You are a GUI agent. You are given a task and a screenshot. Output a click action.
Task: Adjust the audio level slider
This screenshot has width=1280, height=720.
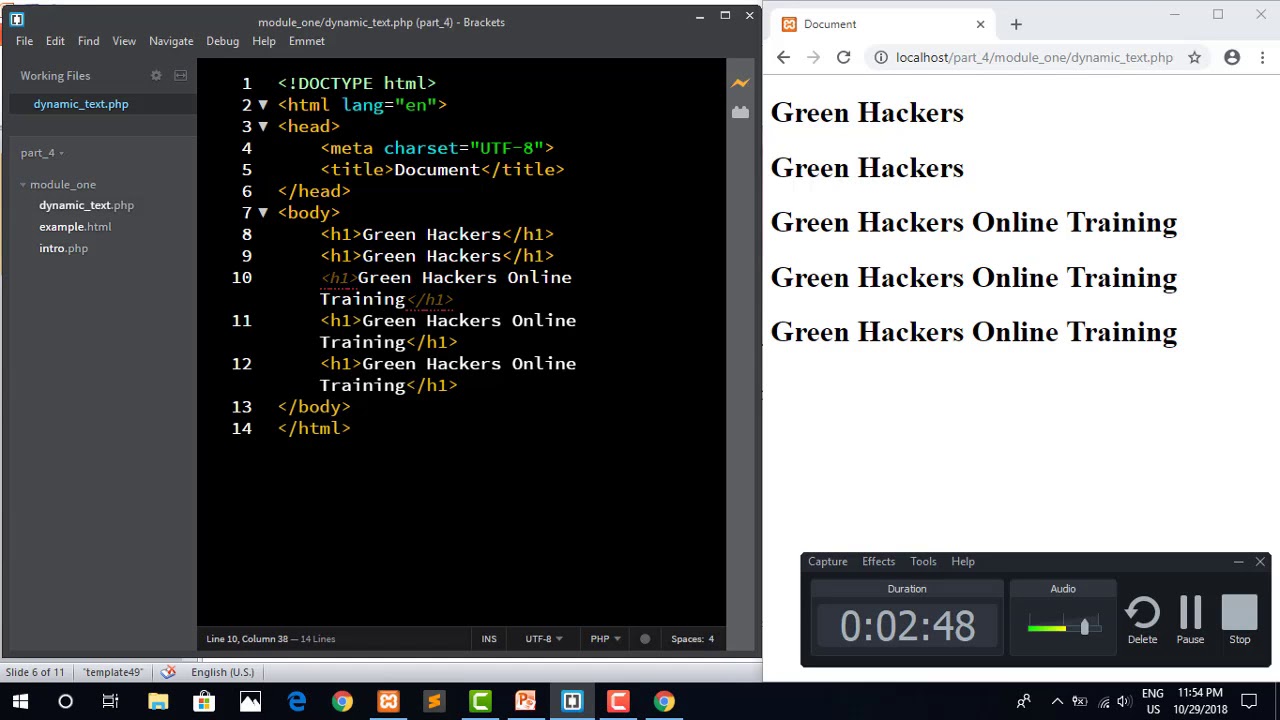pyautogui.click(x=1084, y=626)
